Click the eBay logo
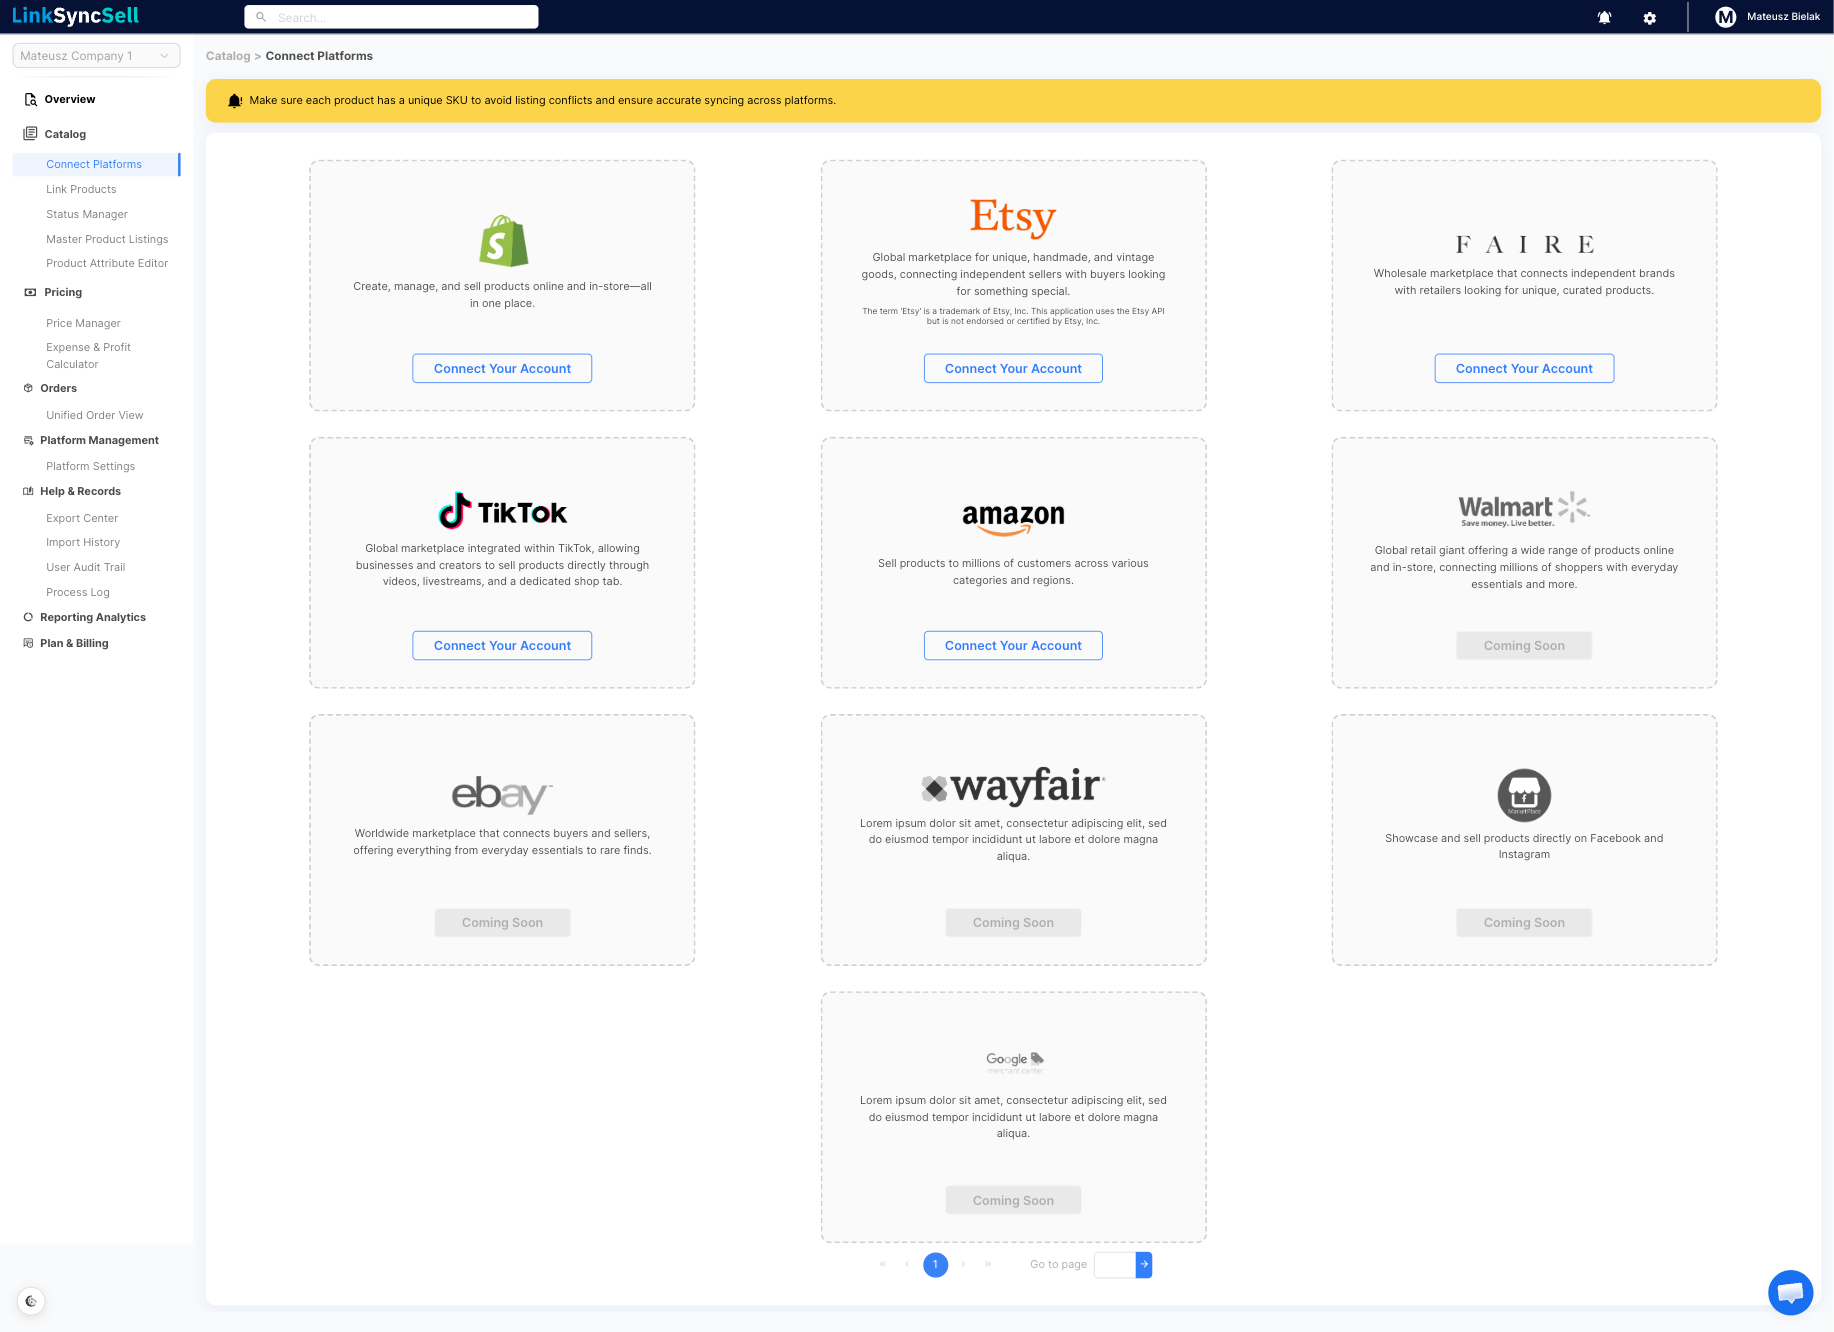The image size is (1834, 1332). pos(502,794)
